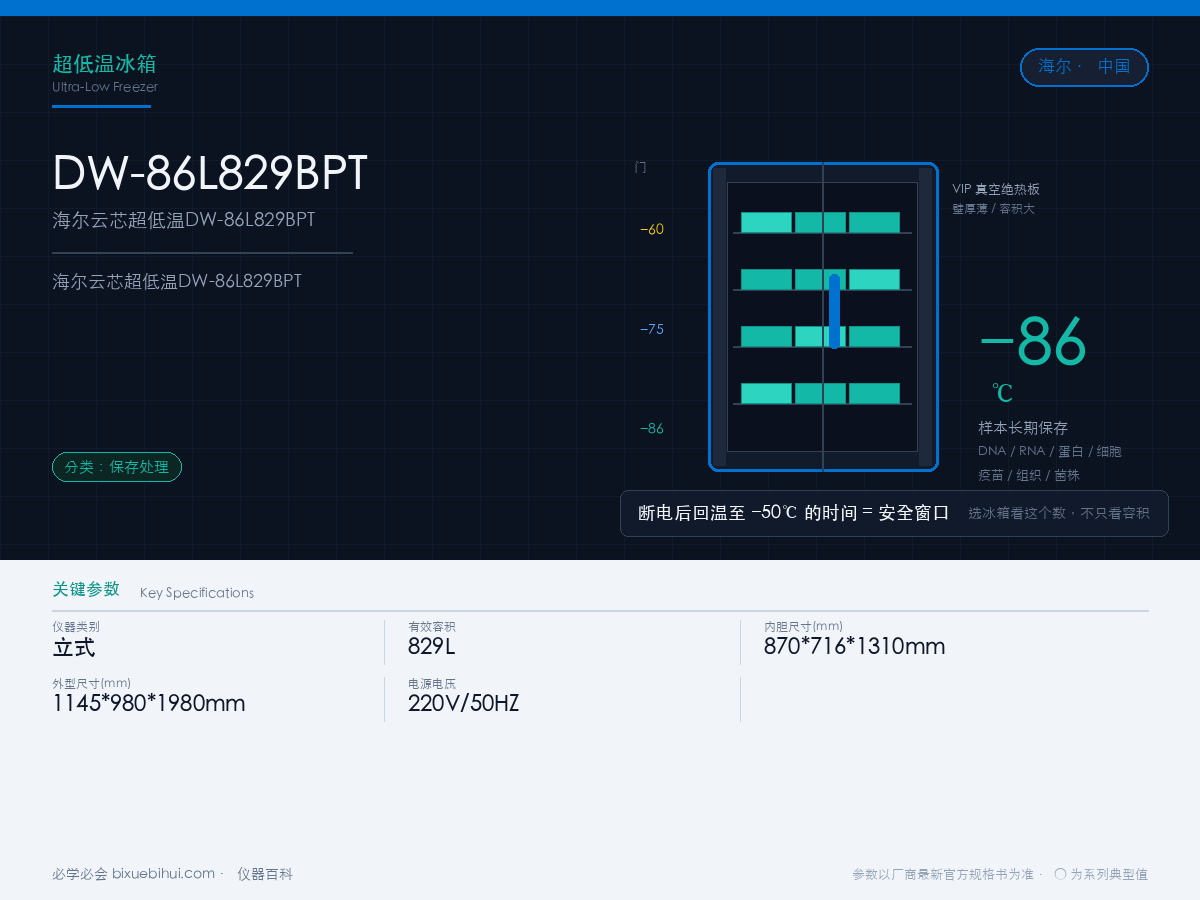Open the 仪器百科 footer link
Image resolution: width=1200 pixels, height=900 pixels.
pyautogui.click(x=265, y=874)
